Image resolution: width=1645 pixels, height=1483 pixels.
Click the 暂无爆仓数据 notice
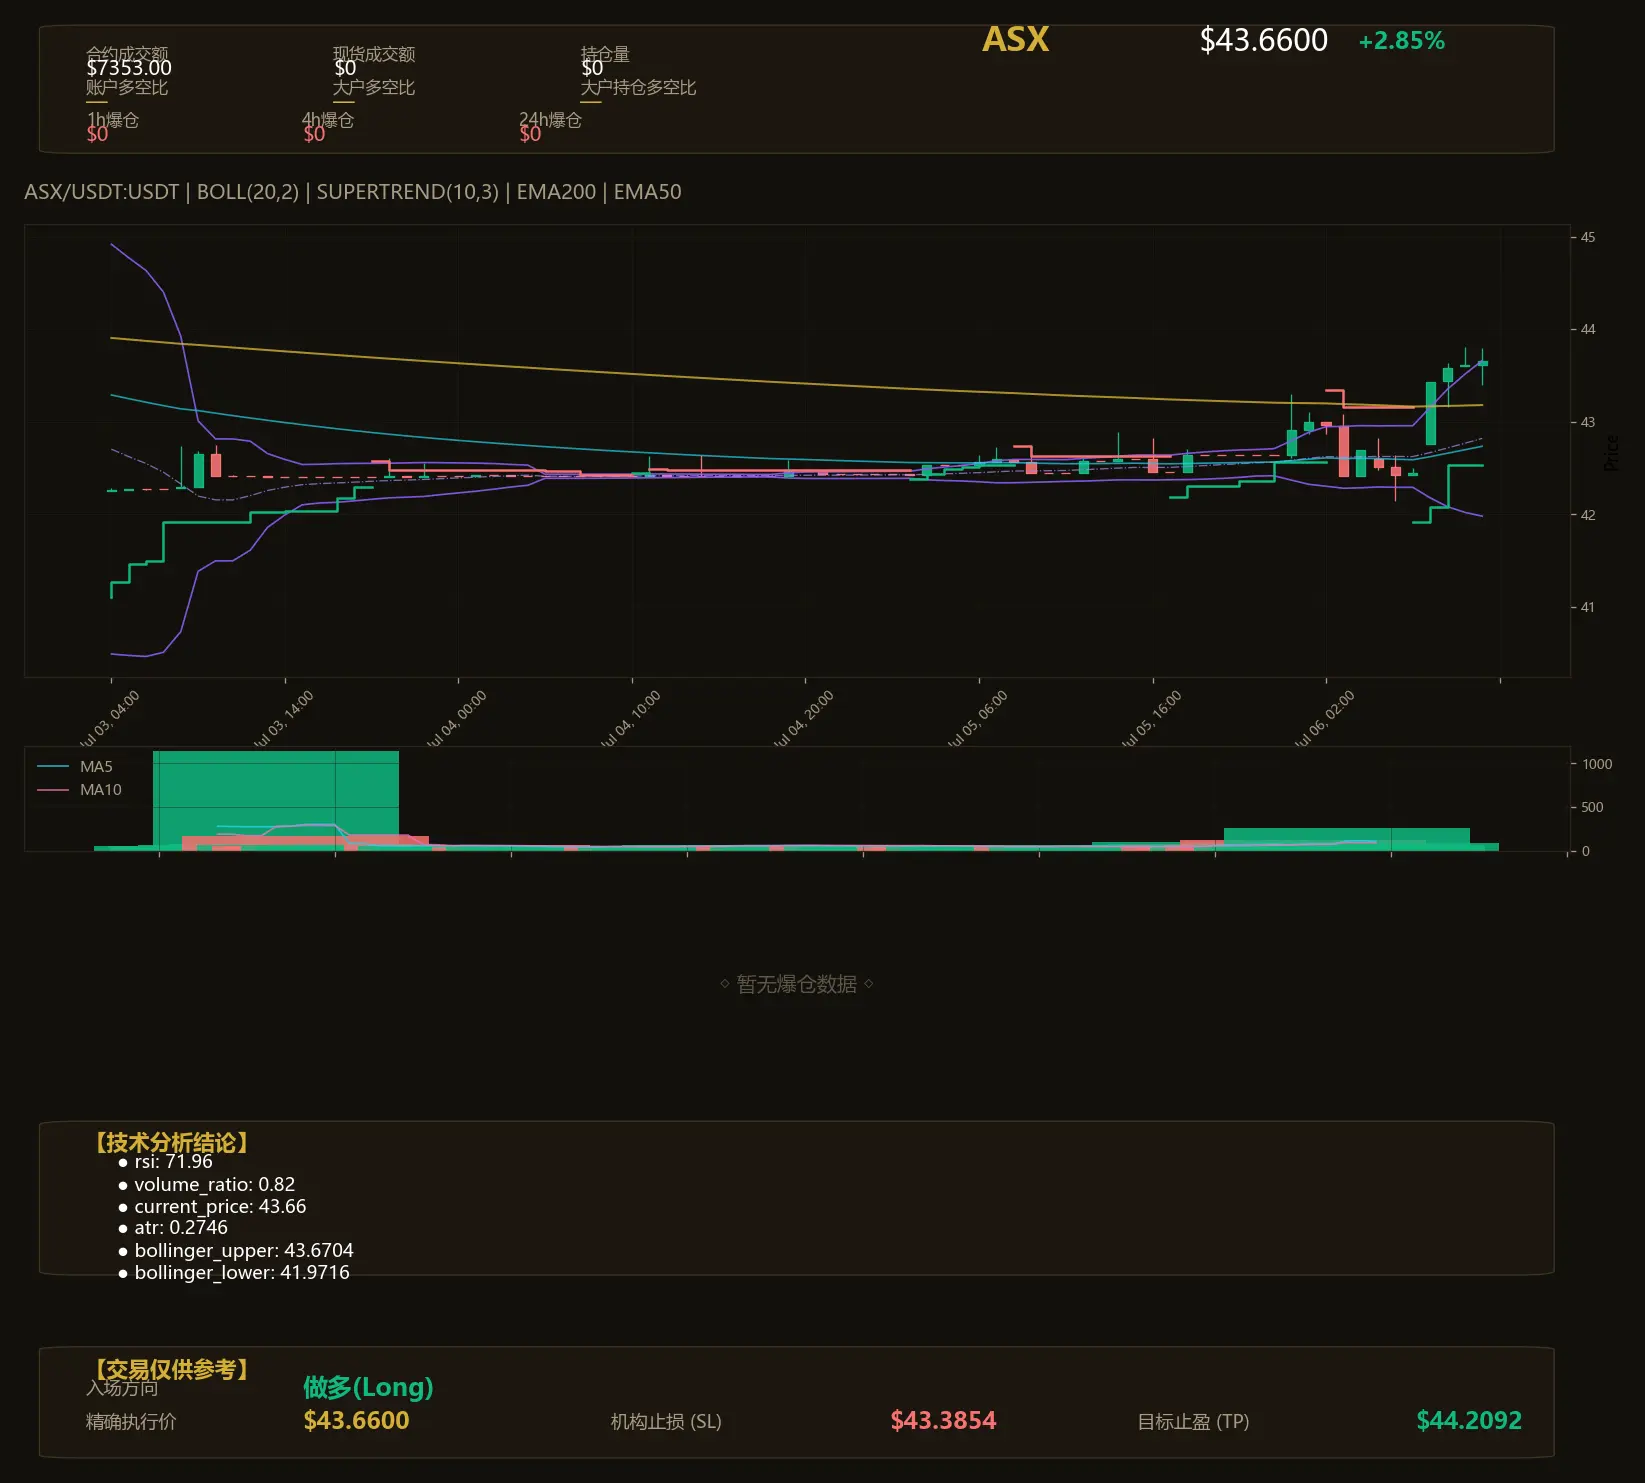click(x=797, y=984)
